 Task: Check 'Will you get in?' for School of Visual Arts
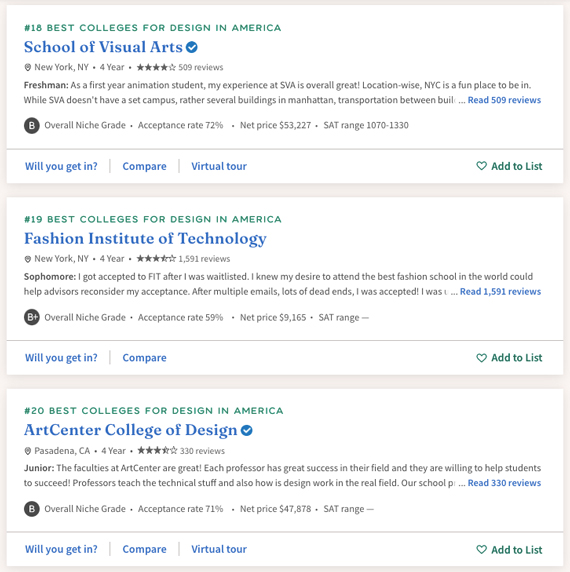point(61,166)
